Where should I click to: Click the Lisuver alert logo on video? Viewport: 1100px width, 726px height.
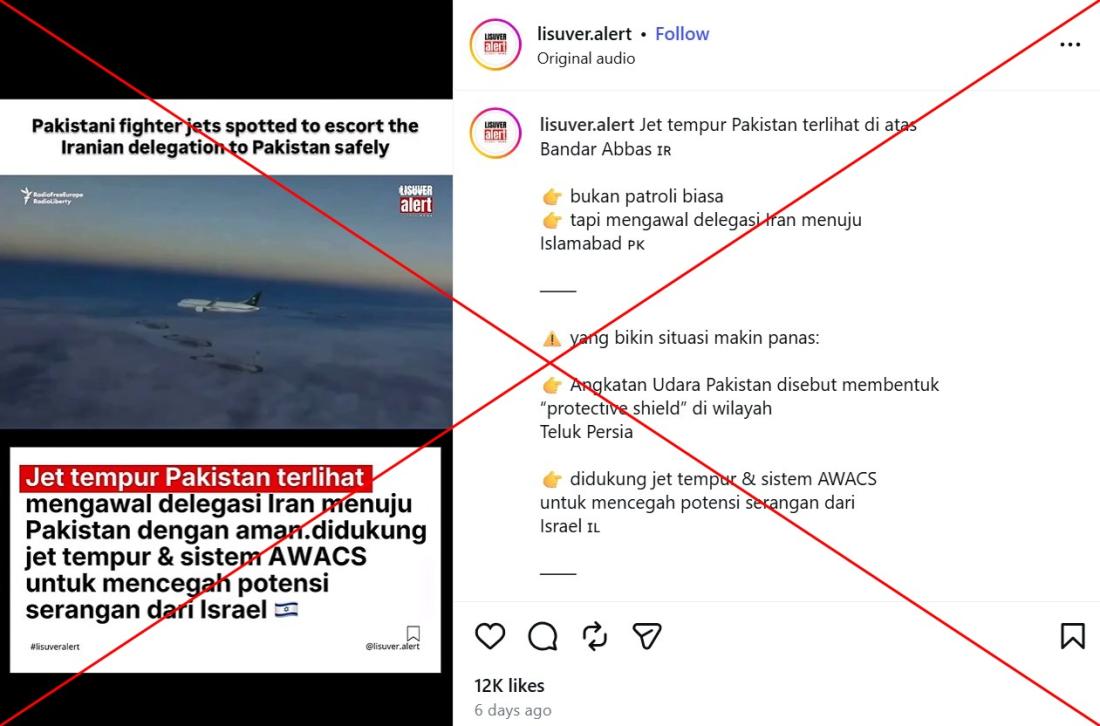click(416, 200)
